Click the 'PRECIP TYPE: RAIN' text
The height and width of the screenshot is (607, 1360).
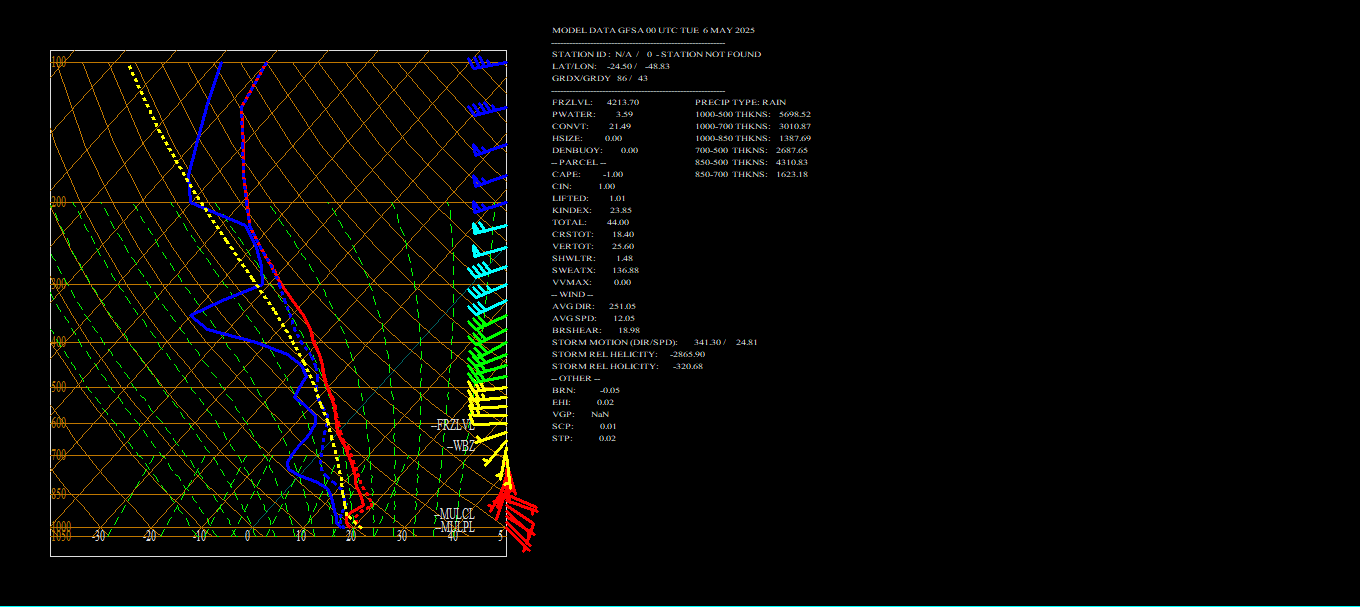point(741,102)
